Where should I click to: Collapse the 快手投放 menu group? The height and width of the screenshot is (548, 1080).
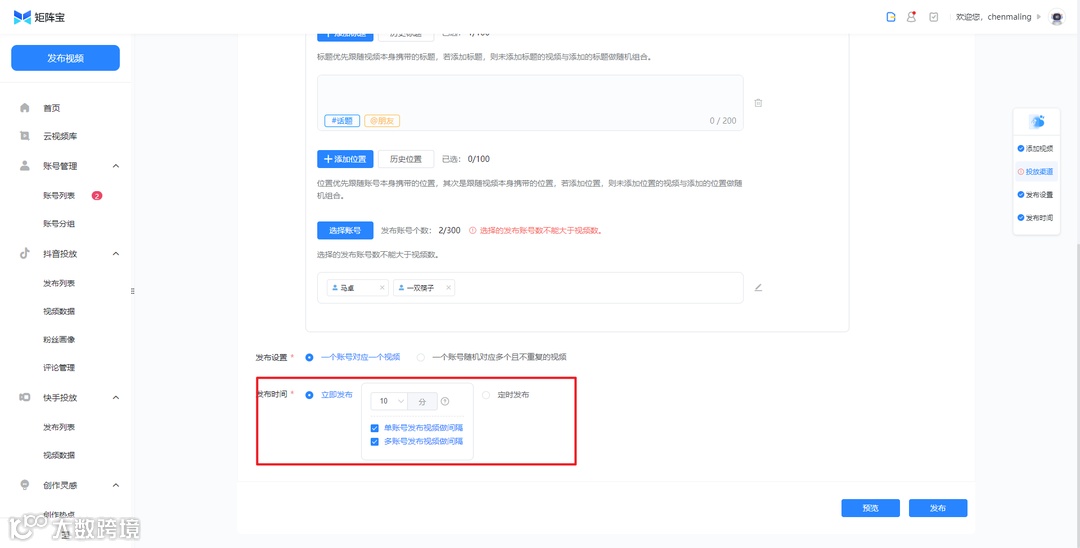pos(116,397)
